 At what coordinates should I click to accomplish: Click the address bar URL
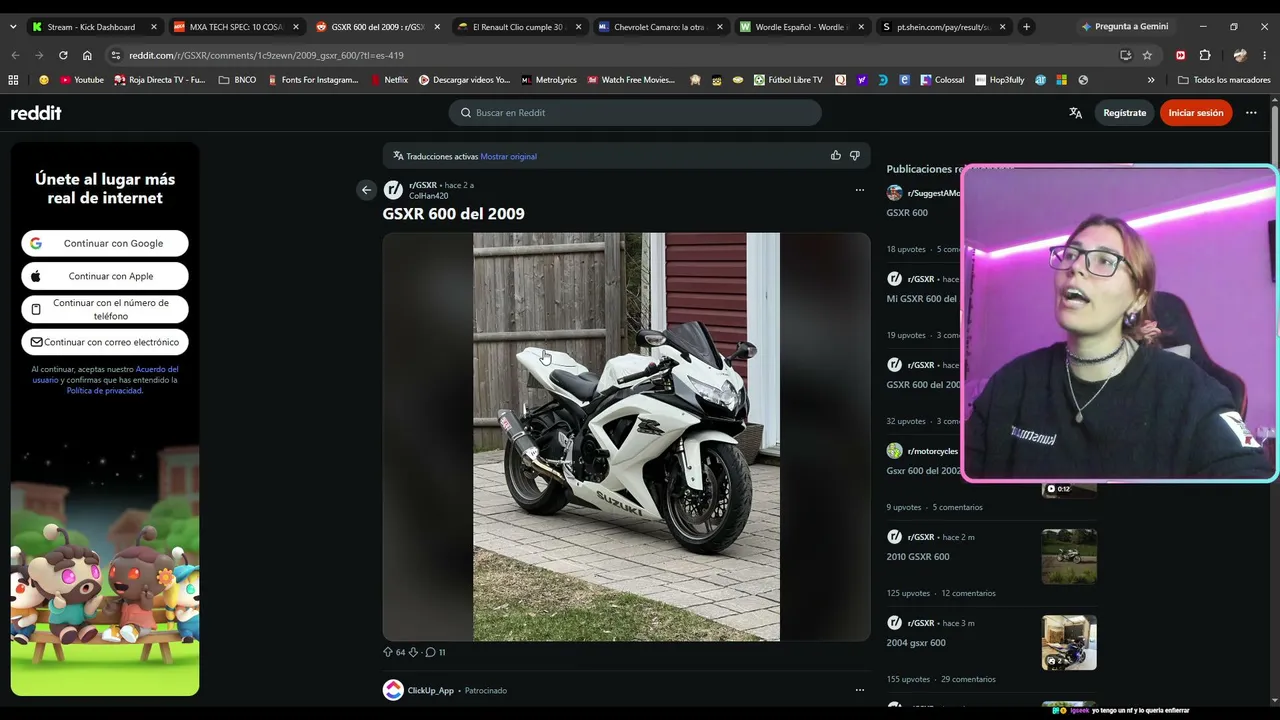click(x=266, y=55)
